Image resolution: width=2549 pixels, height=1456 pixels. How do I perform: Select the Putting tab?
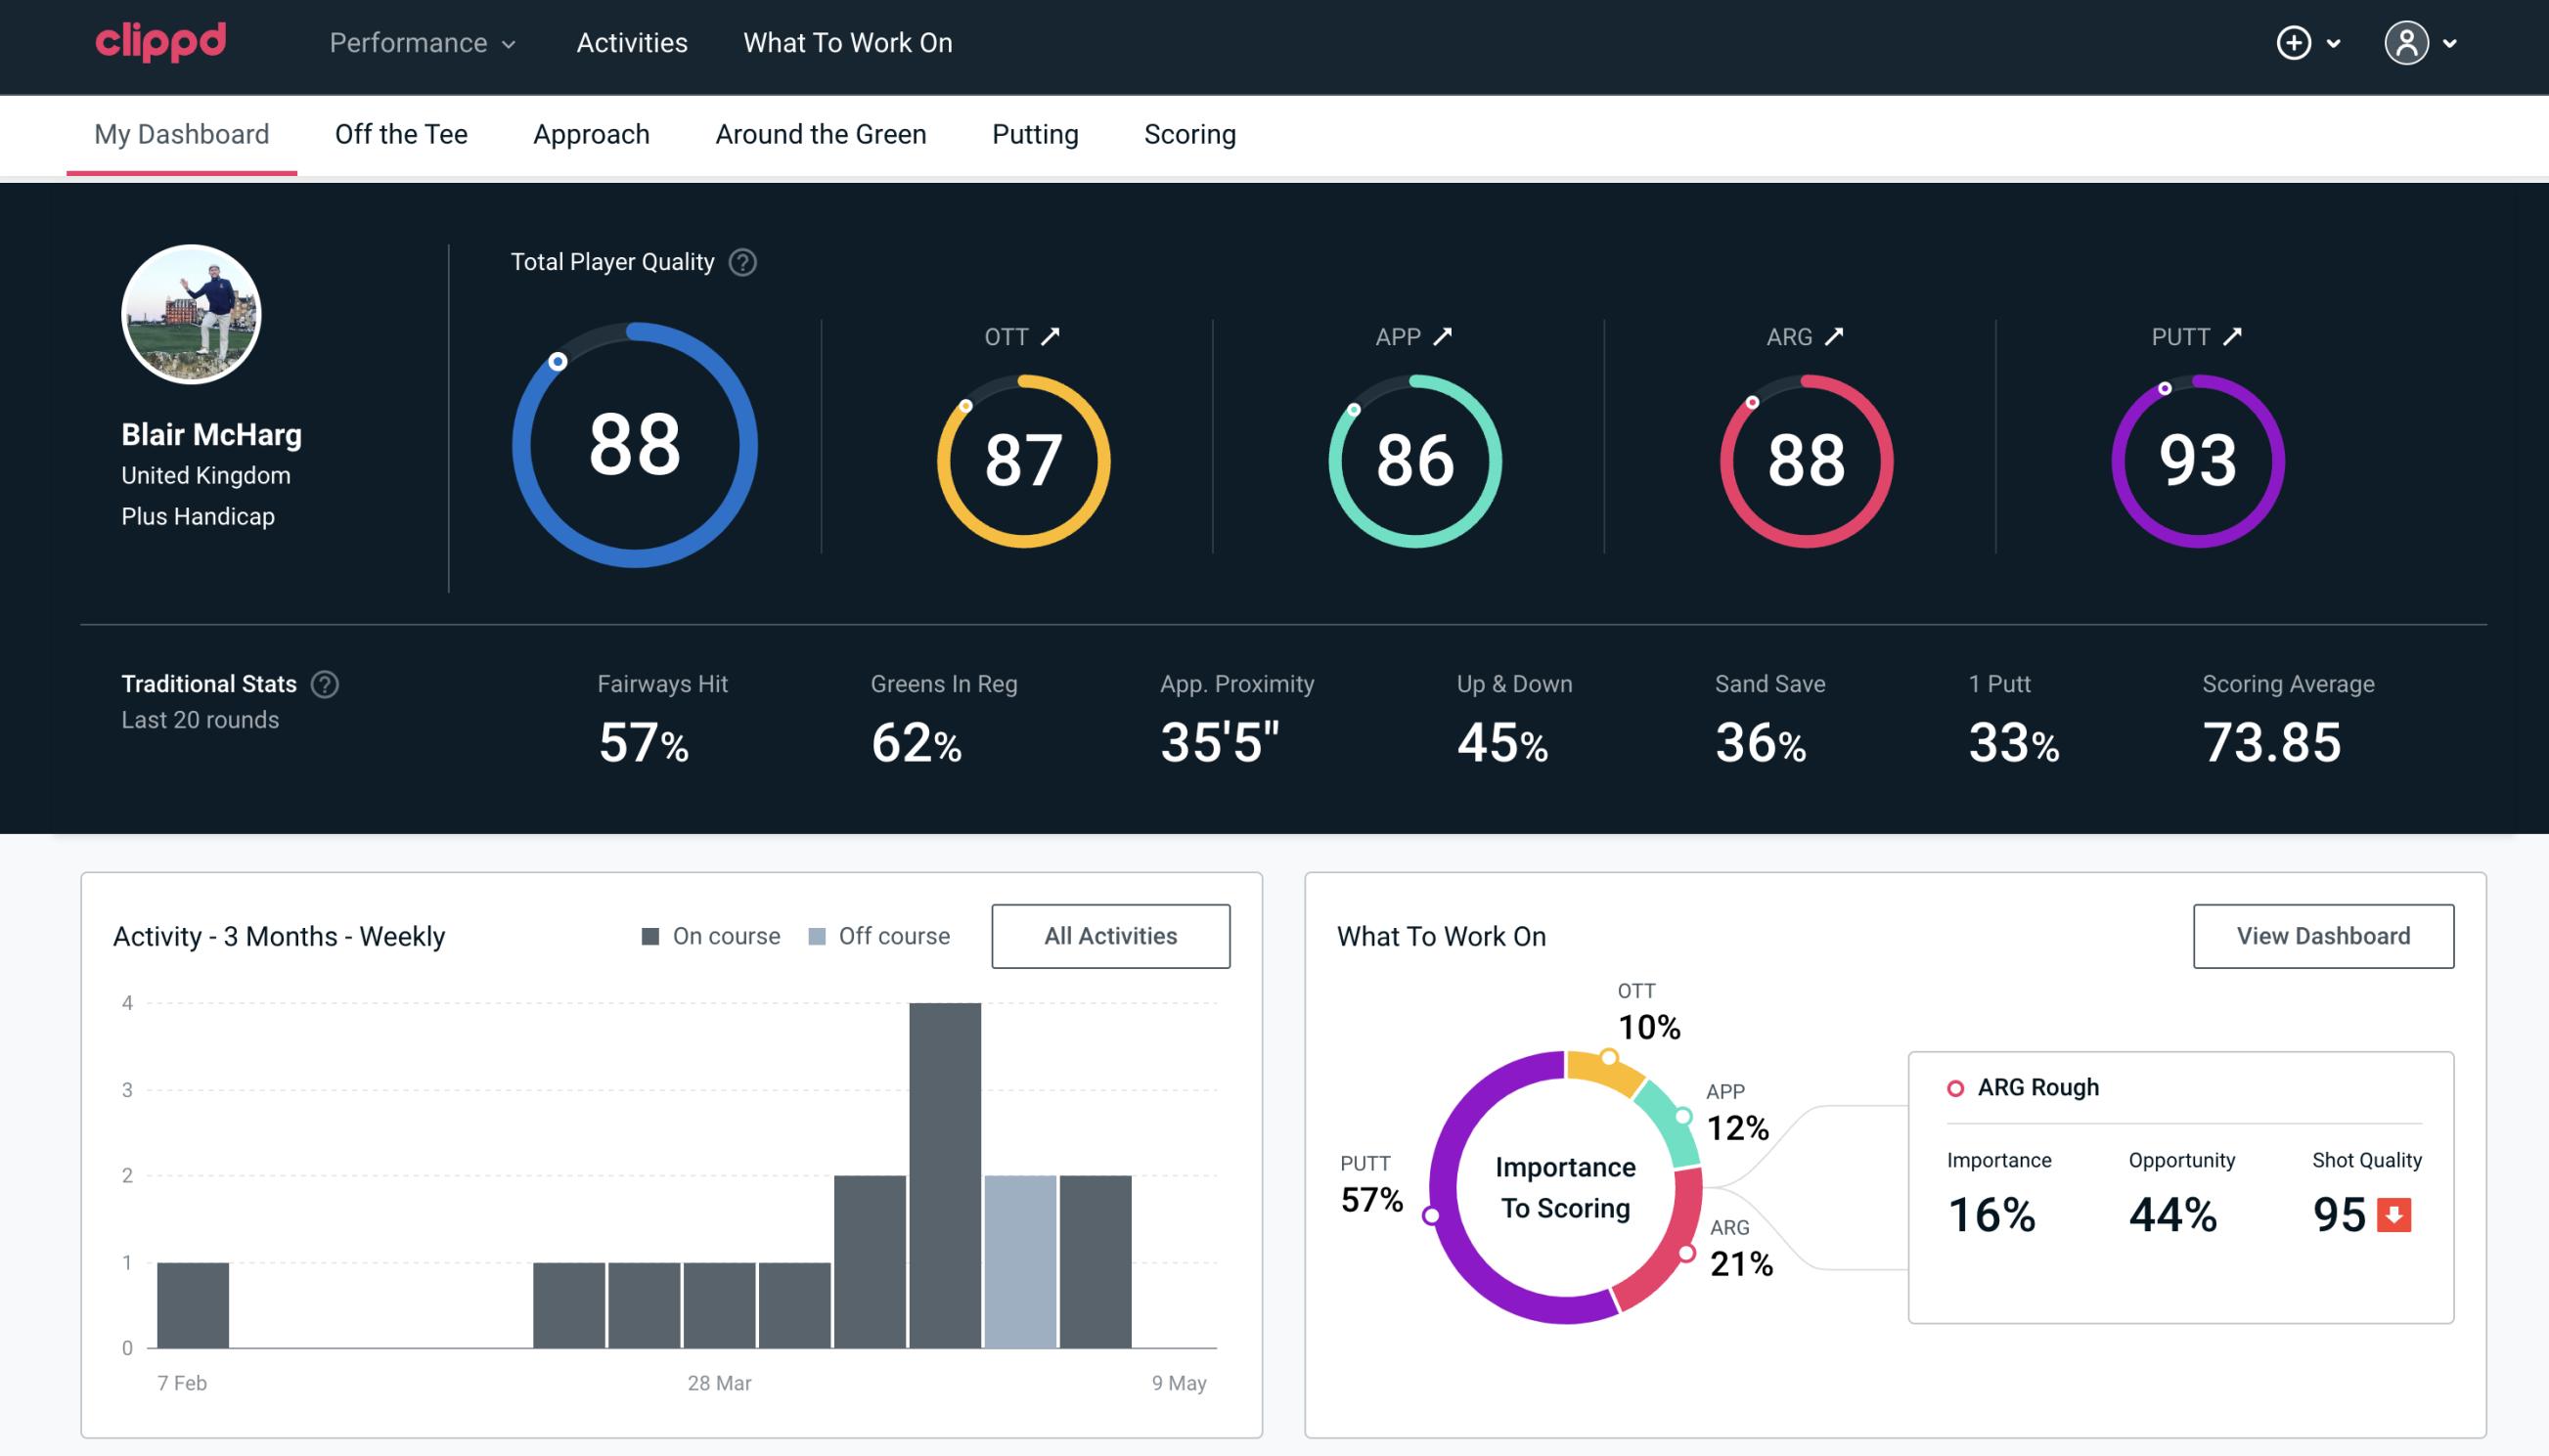[1033, 133]
